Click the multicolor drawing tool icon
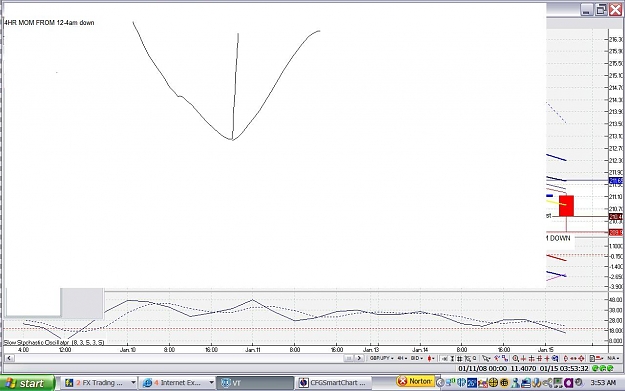Screen dimensions: 625x391 tap(497, 358)
